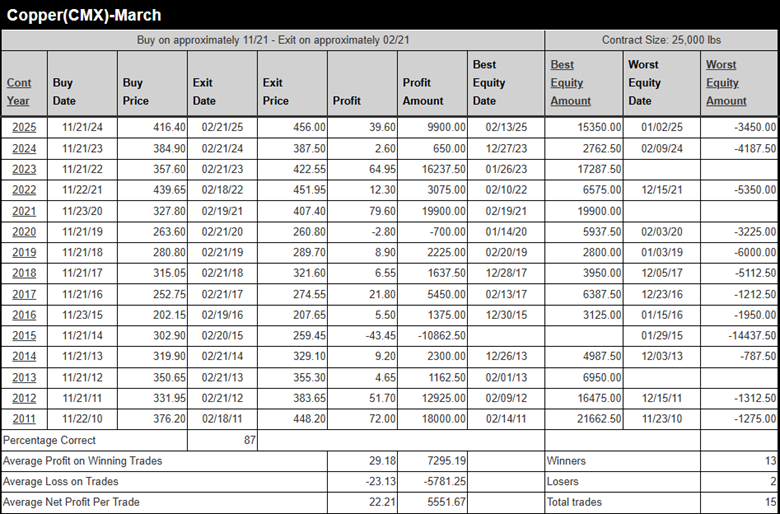Click Average Profit on Winning Trades label
The image size is (780, 514).
pos(83,461)
